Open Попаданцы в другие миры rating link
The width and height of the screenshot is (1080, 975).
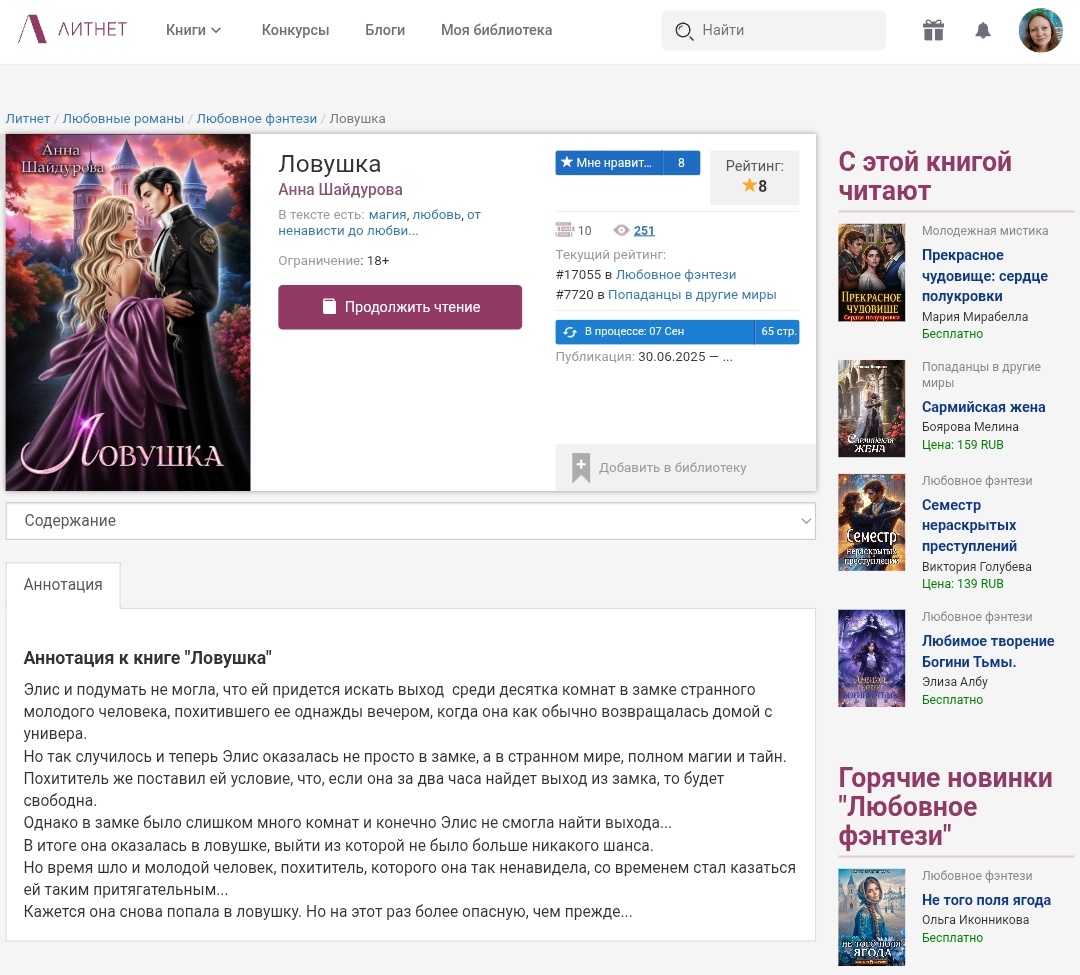coord(692,295)
